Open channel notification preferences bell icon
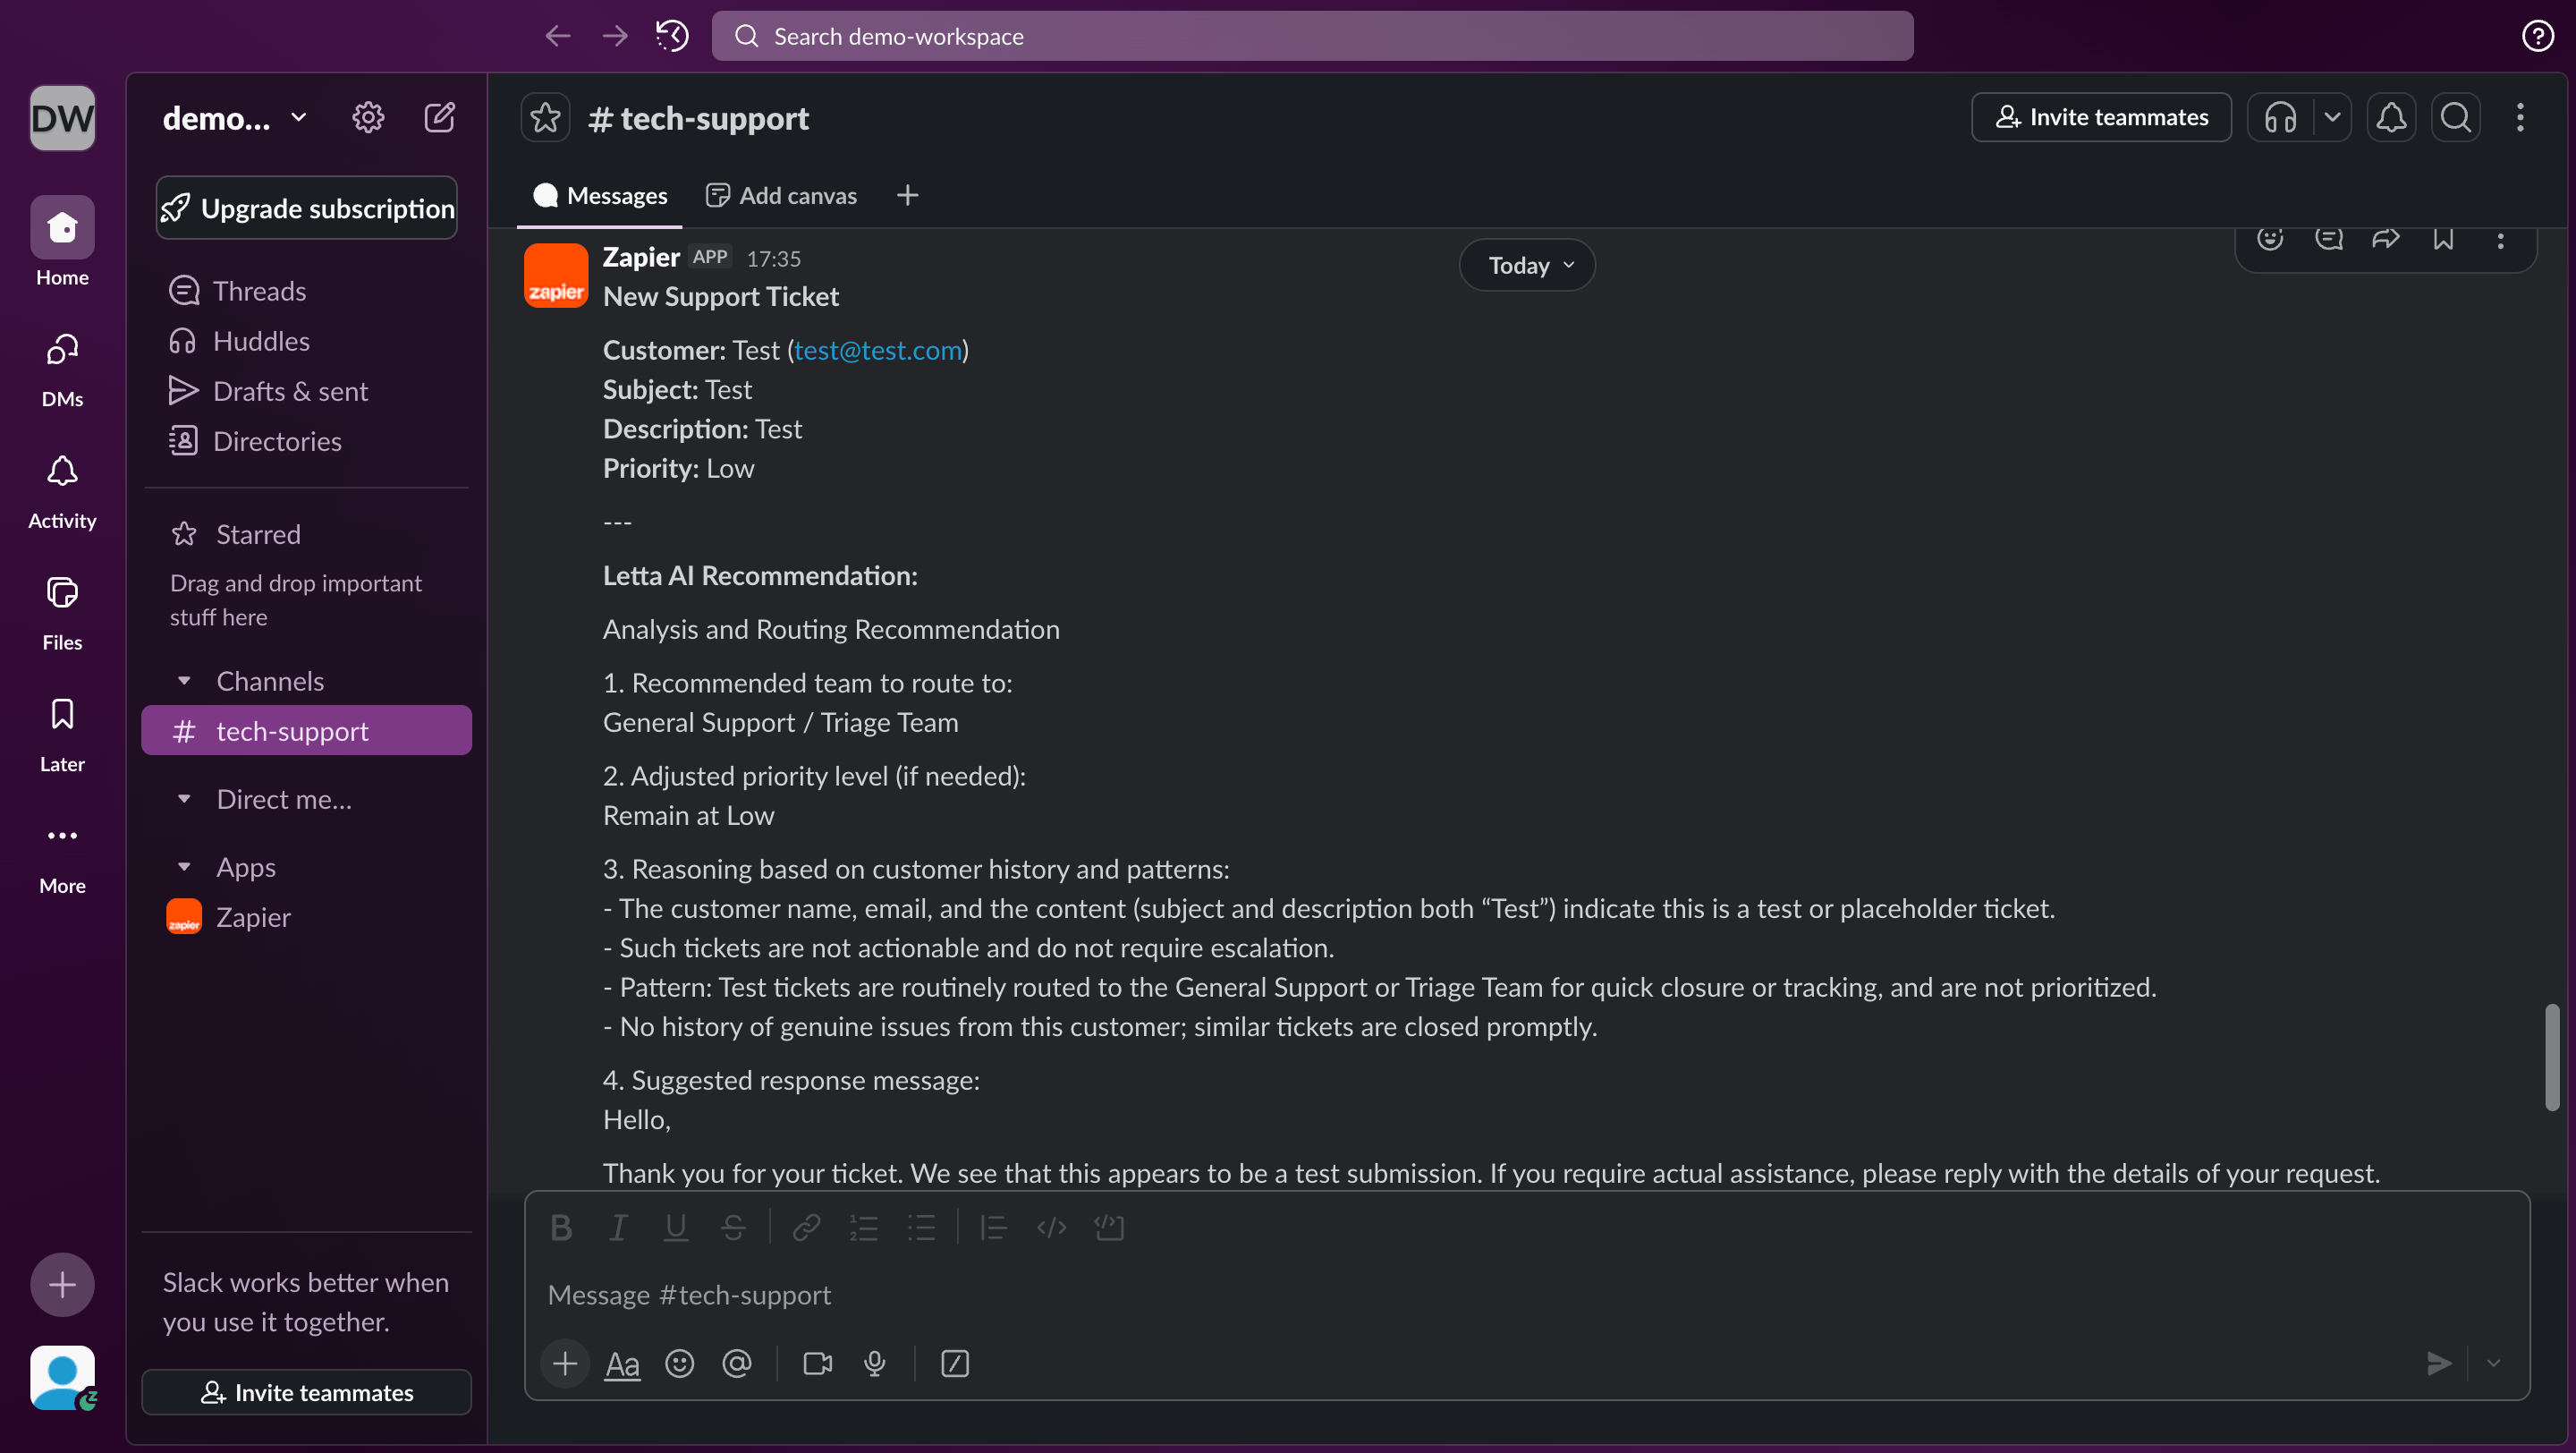 click(x=2392, y=117)
